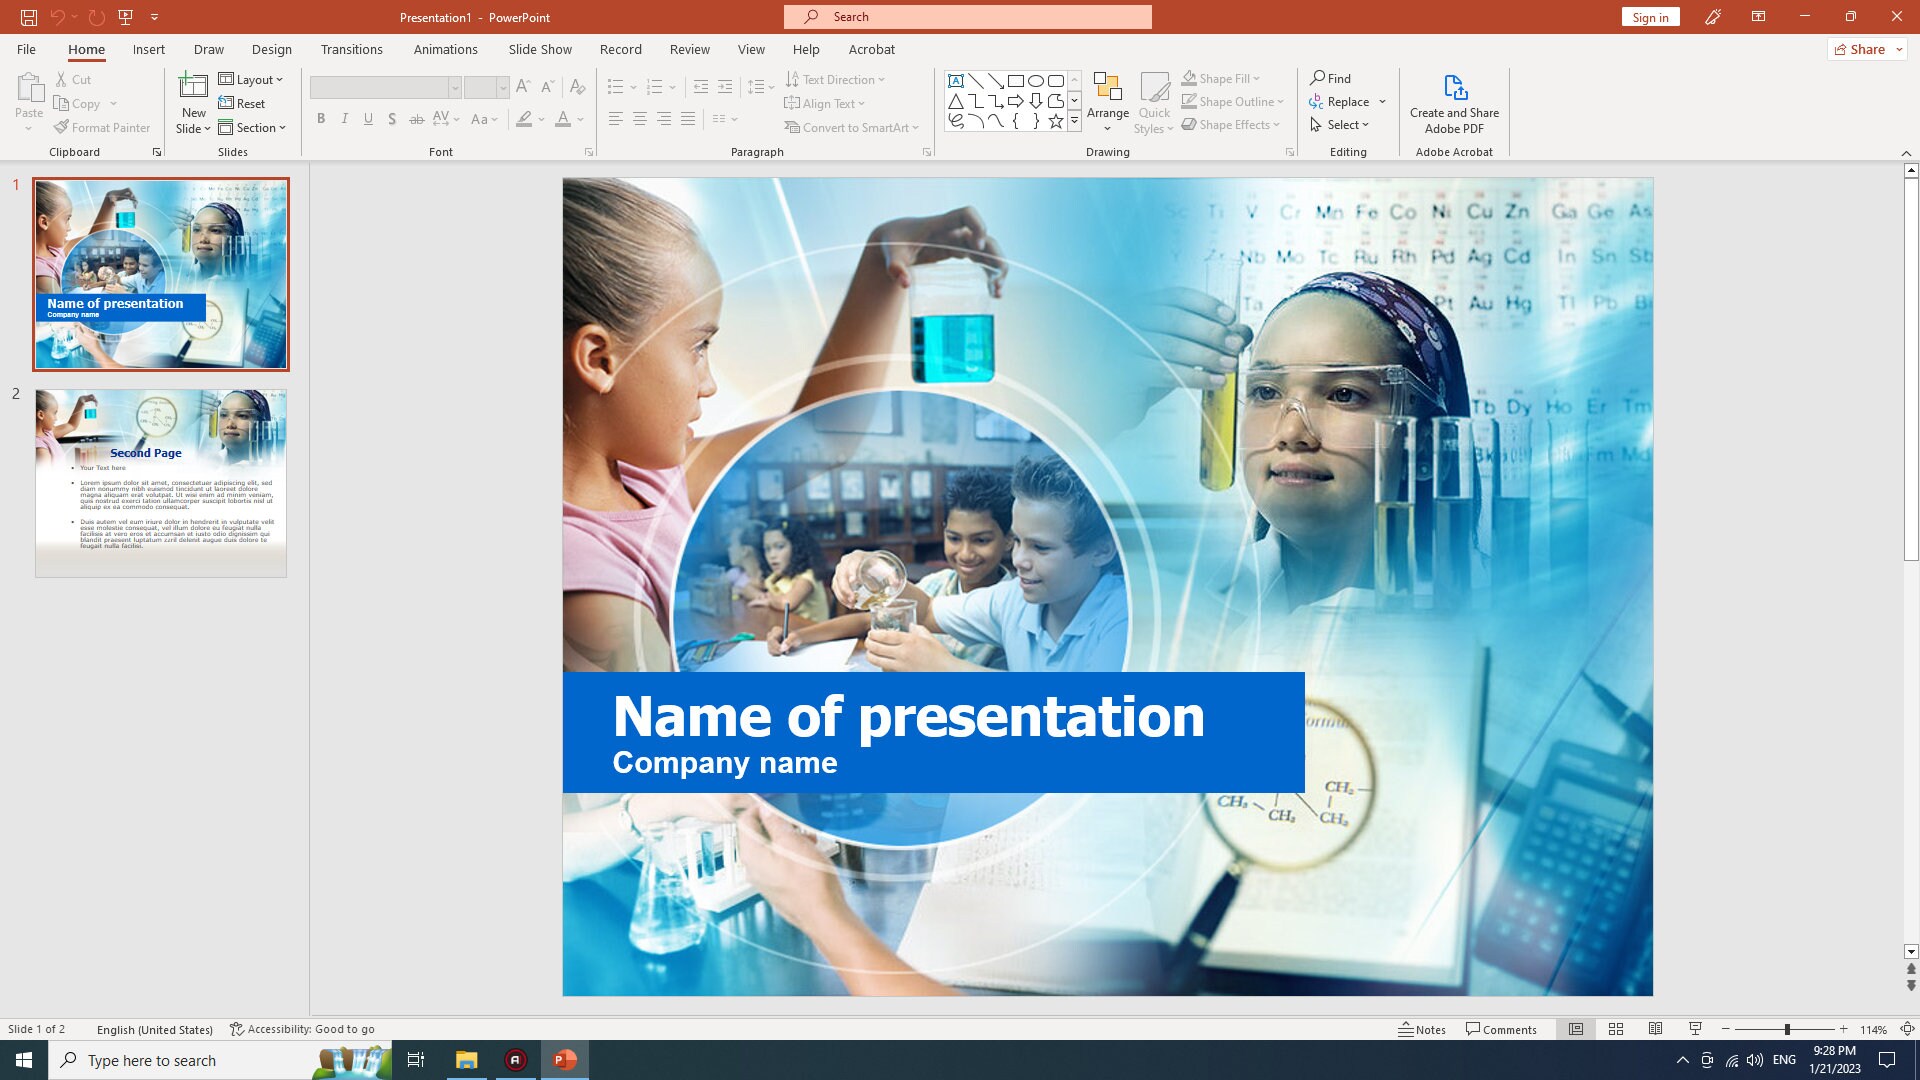Open the Bullets dropdown menu
The image size is (1920, 1080).
click(x=634, y=87)
